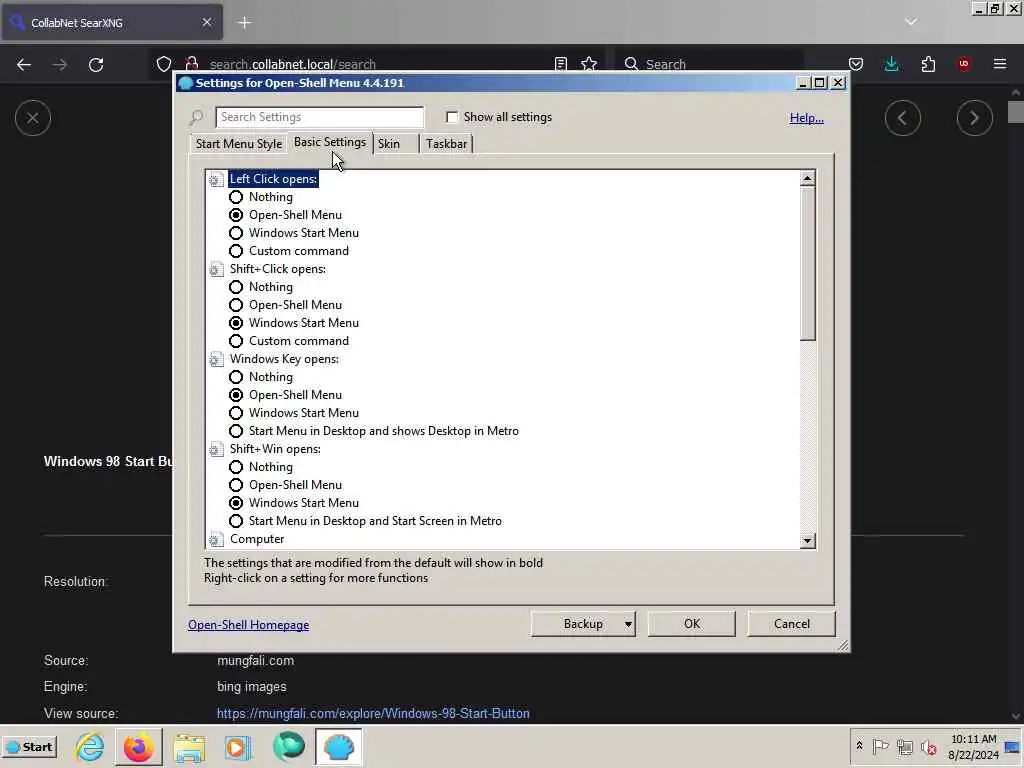Viewport: 1024px width, 768px height.
Task: Toggle reader view in Firefox address bar
Action: pyautogui.click(x=560, y=64)
